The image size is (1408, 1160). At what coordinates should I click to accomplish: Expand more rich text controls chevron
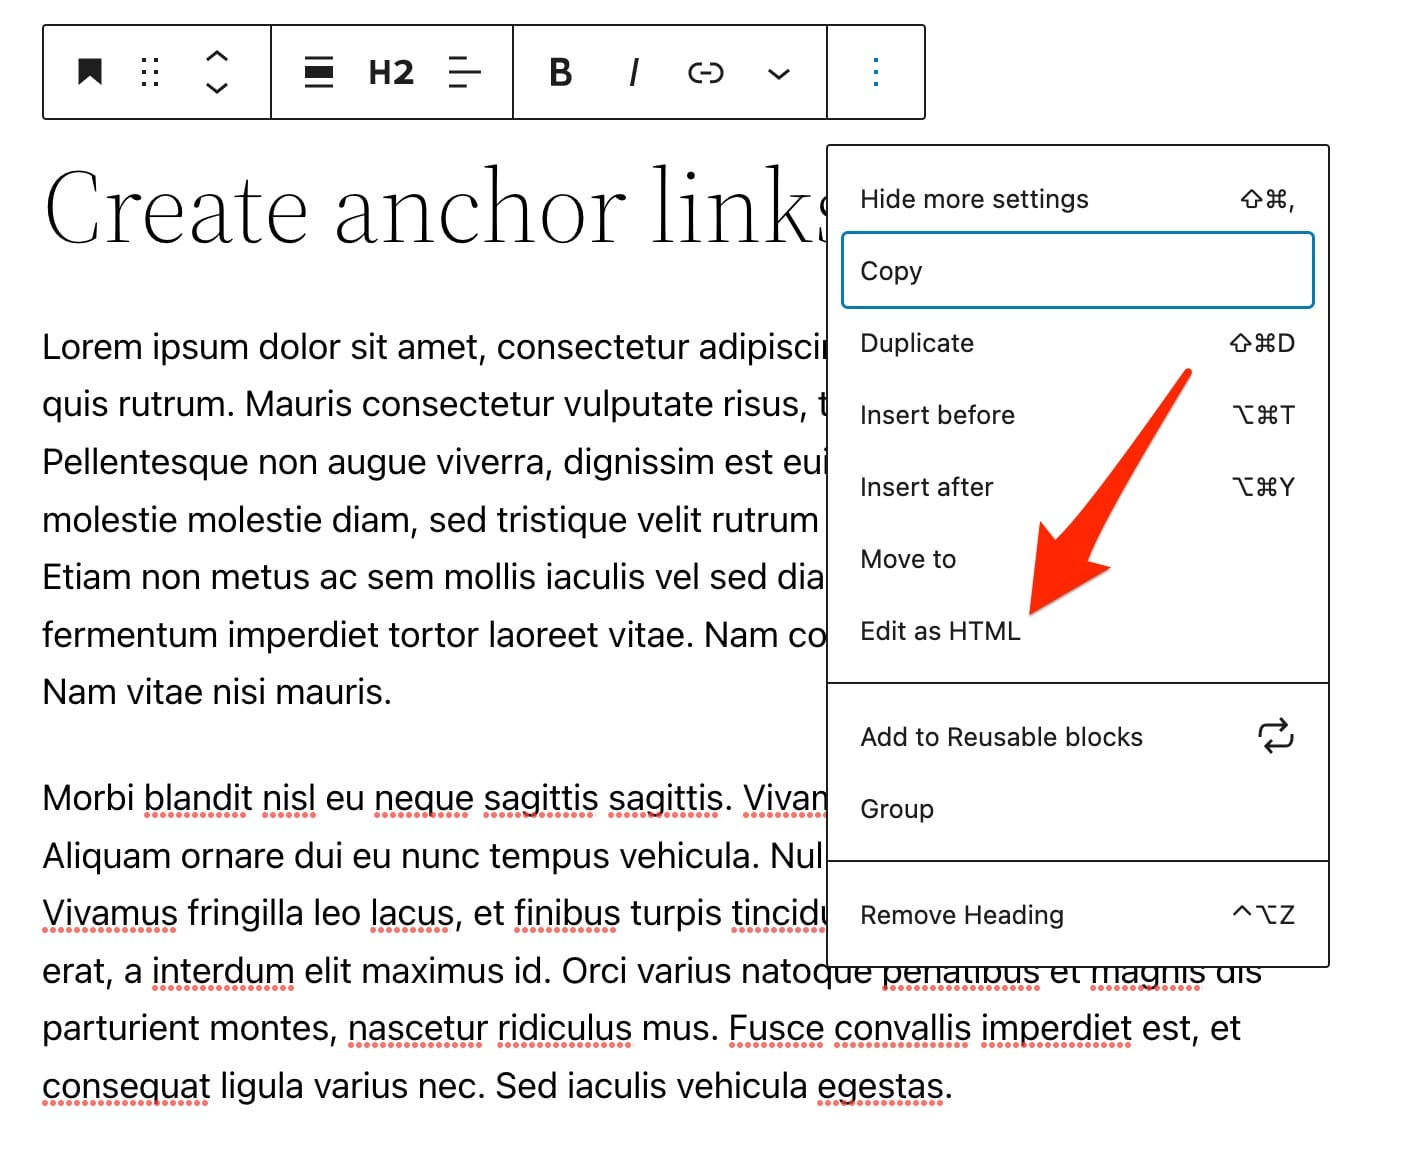click(779, 73)
